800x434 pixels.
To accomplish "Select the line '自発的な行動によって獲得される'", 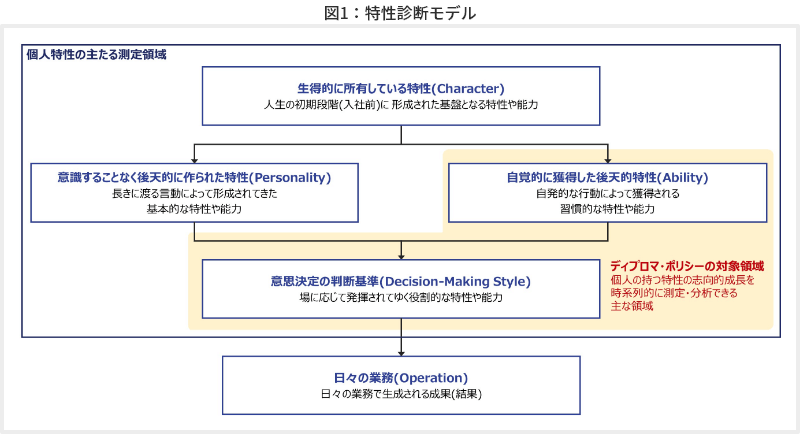I will (607, 193).
